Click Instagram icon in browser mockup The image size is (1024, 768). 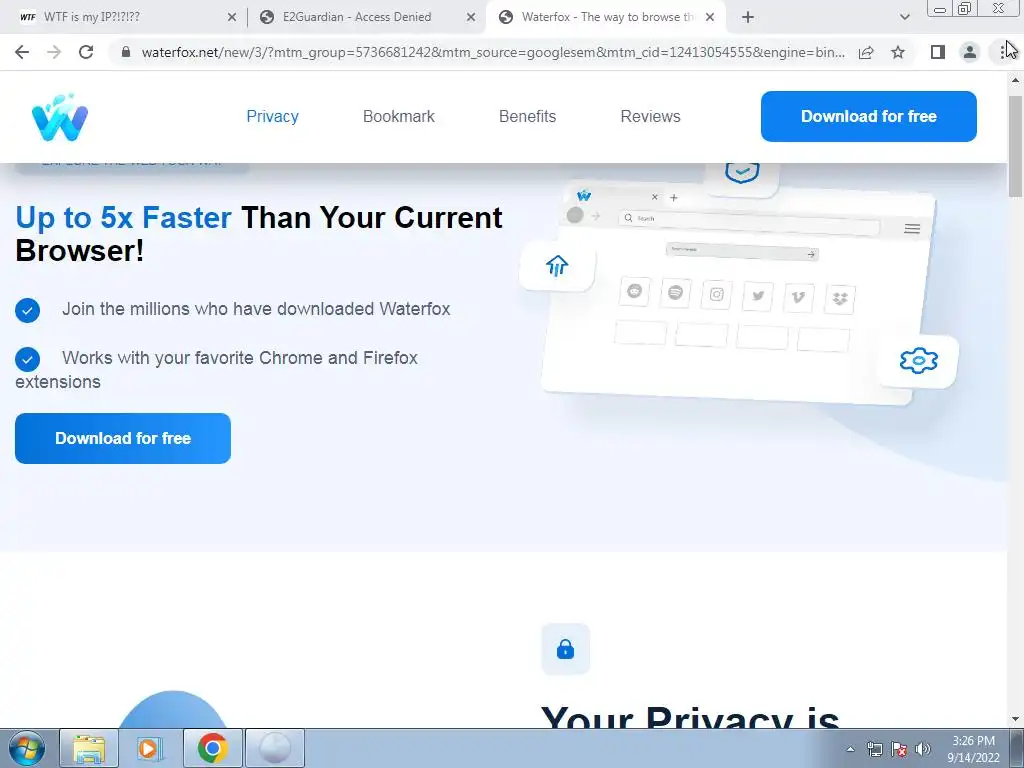click(x=716, y=295)
